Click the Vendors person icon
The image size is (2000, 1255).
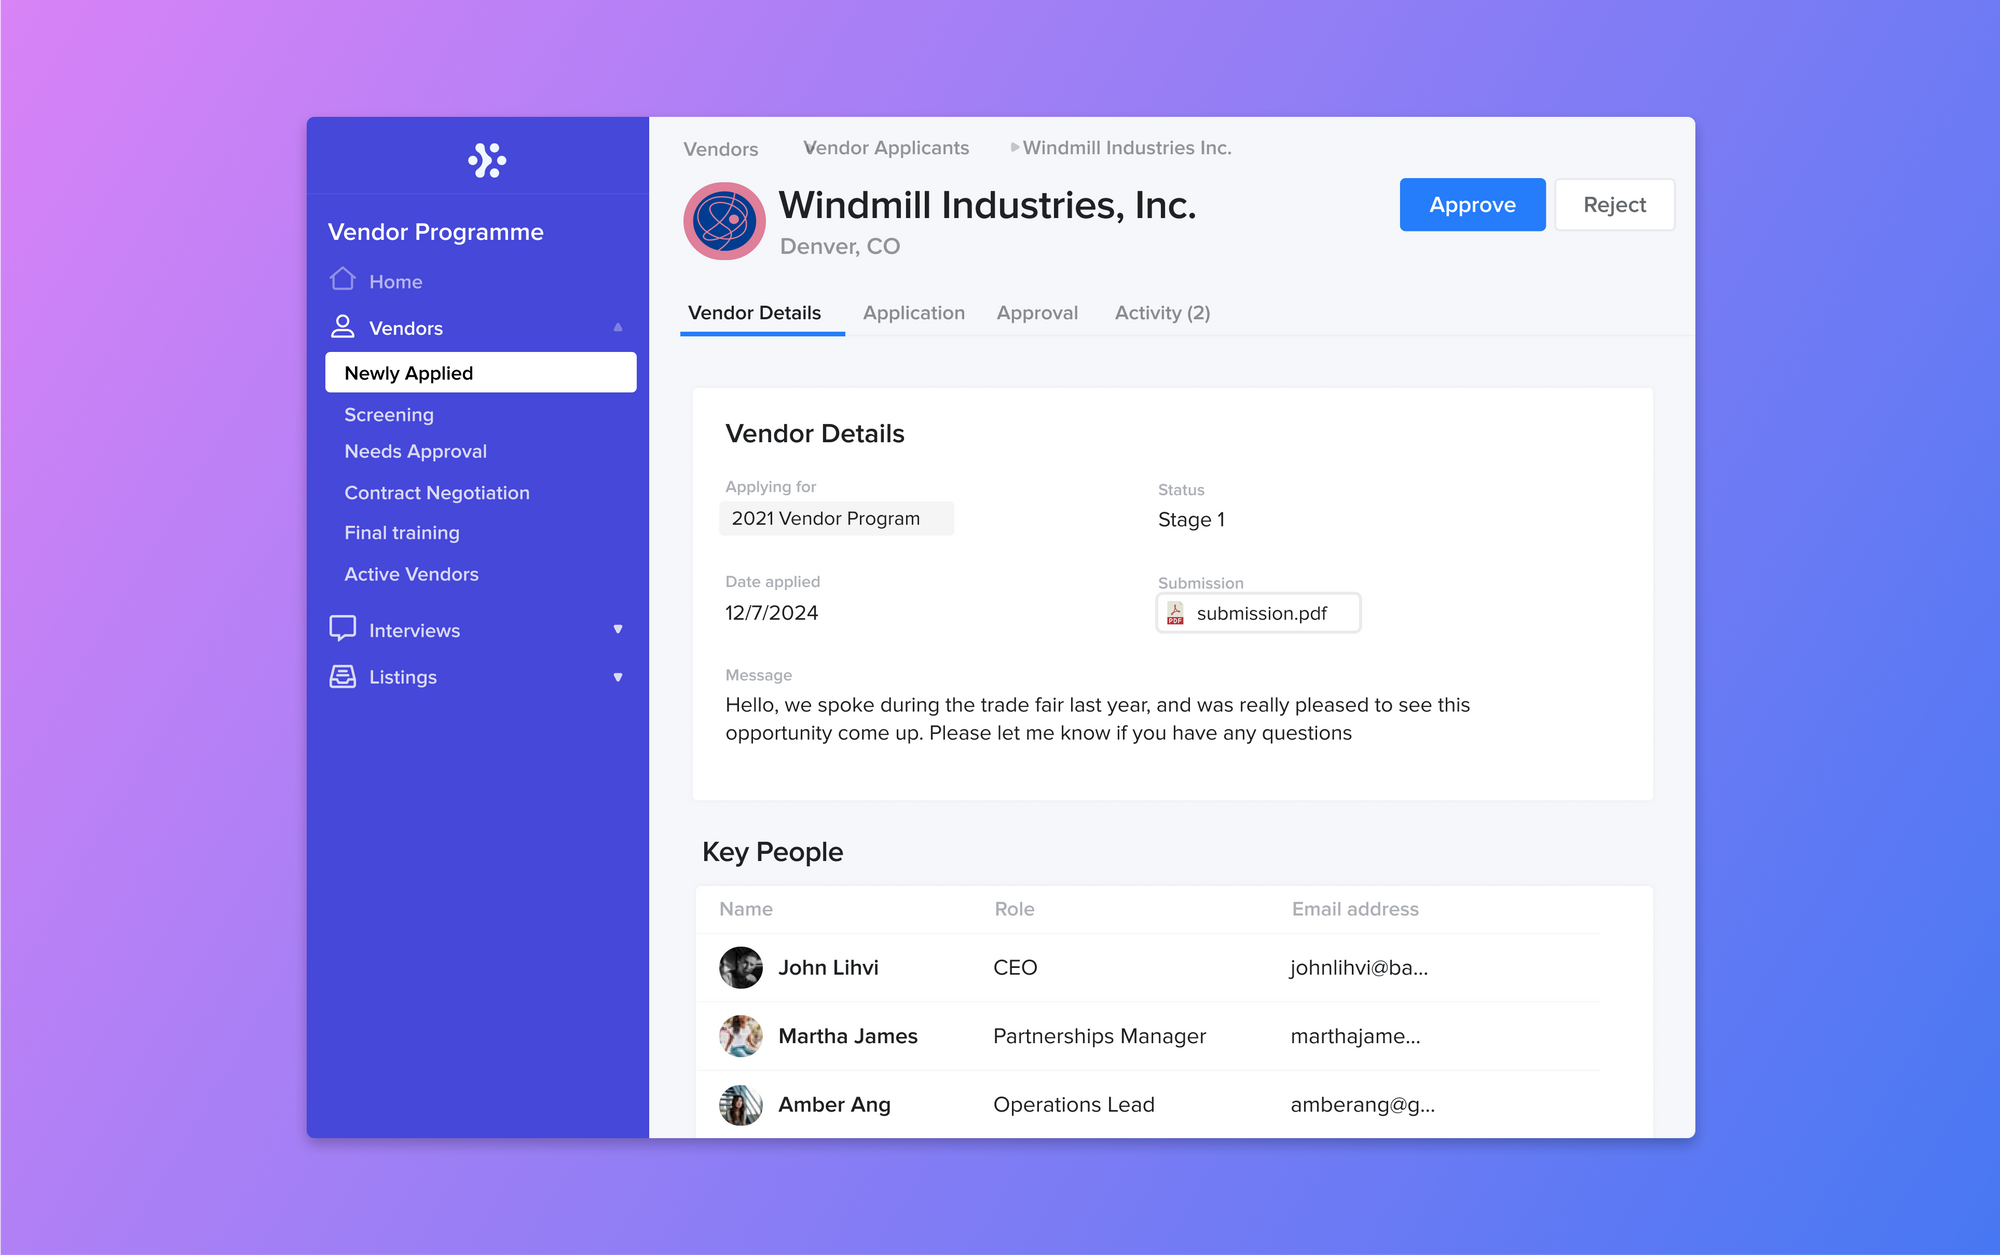[x=343, y=327]
